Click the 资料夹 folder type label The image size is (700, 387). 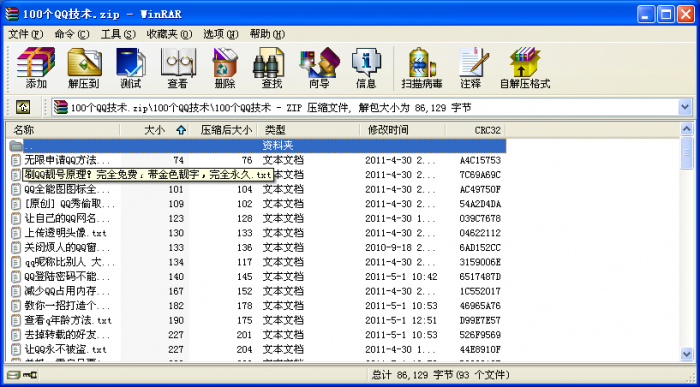(x=278, y=146)
